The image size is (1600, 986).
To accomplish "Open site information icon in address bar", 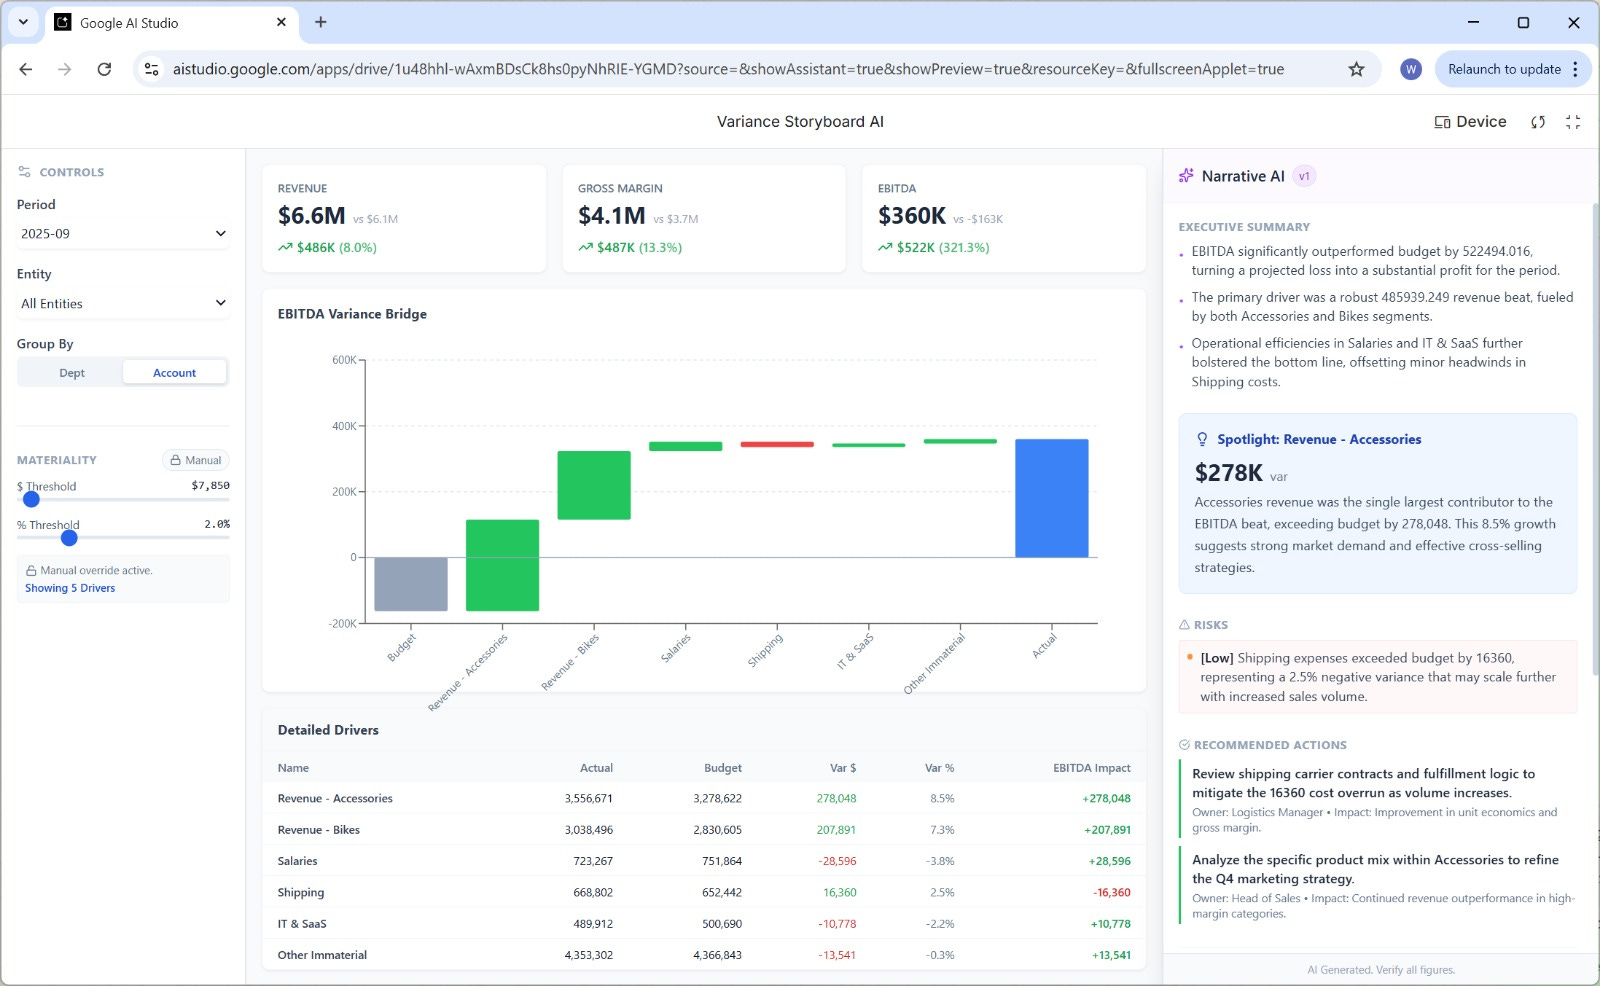I will click(151, 69).
